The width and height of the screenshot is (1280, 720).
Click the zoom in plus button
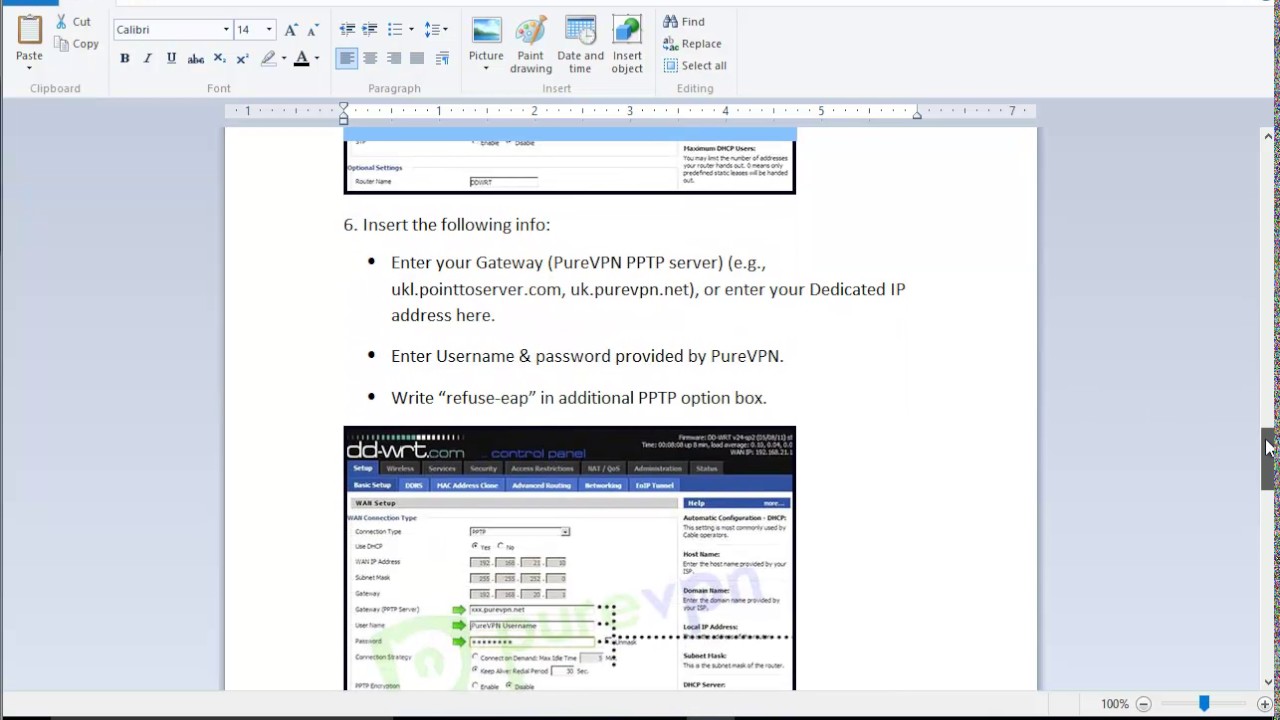click(x=1265, y=704)
